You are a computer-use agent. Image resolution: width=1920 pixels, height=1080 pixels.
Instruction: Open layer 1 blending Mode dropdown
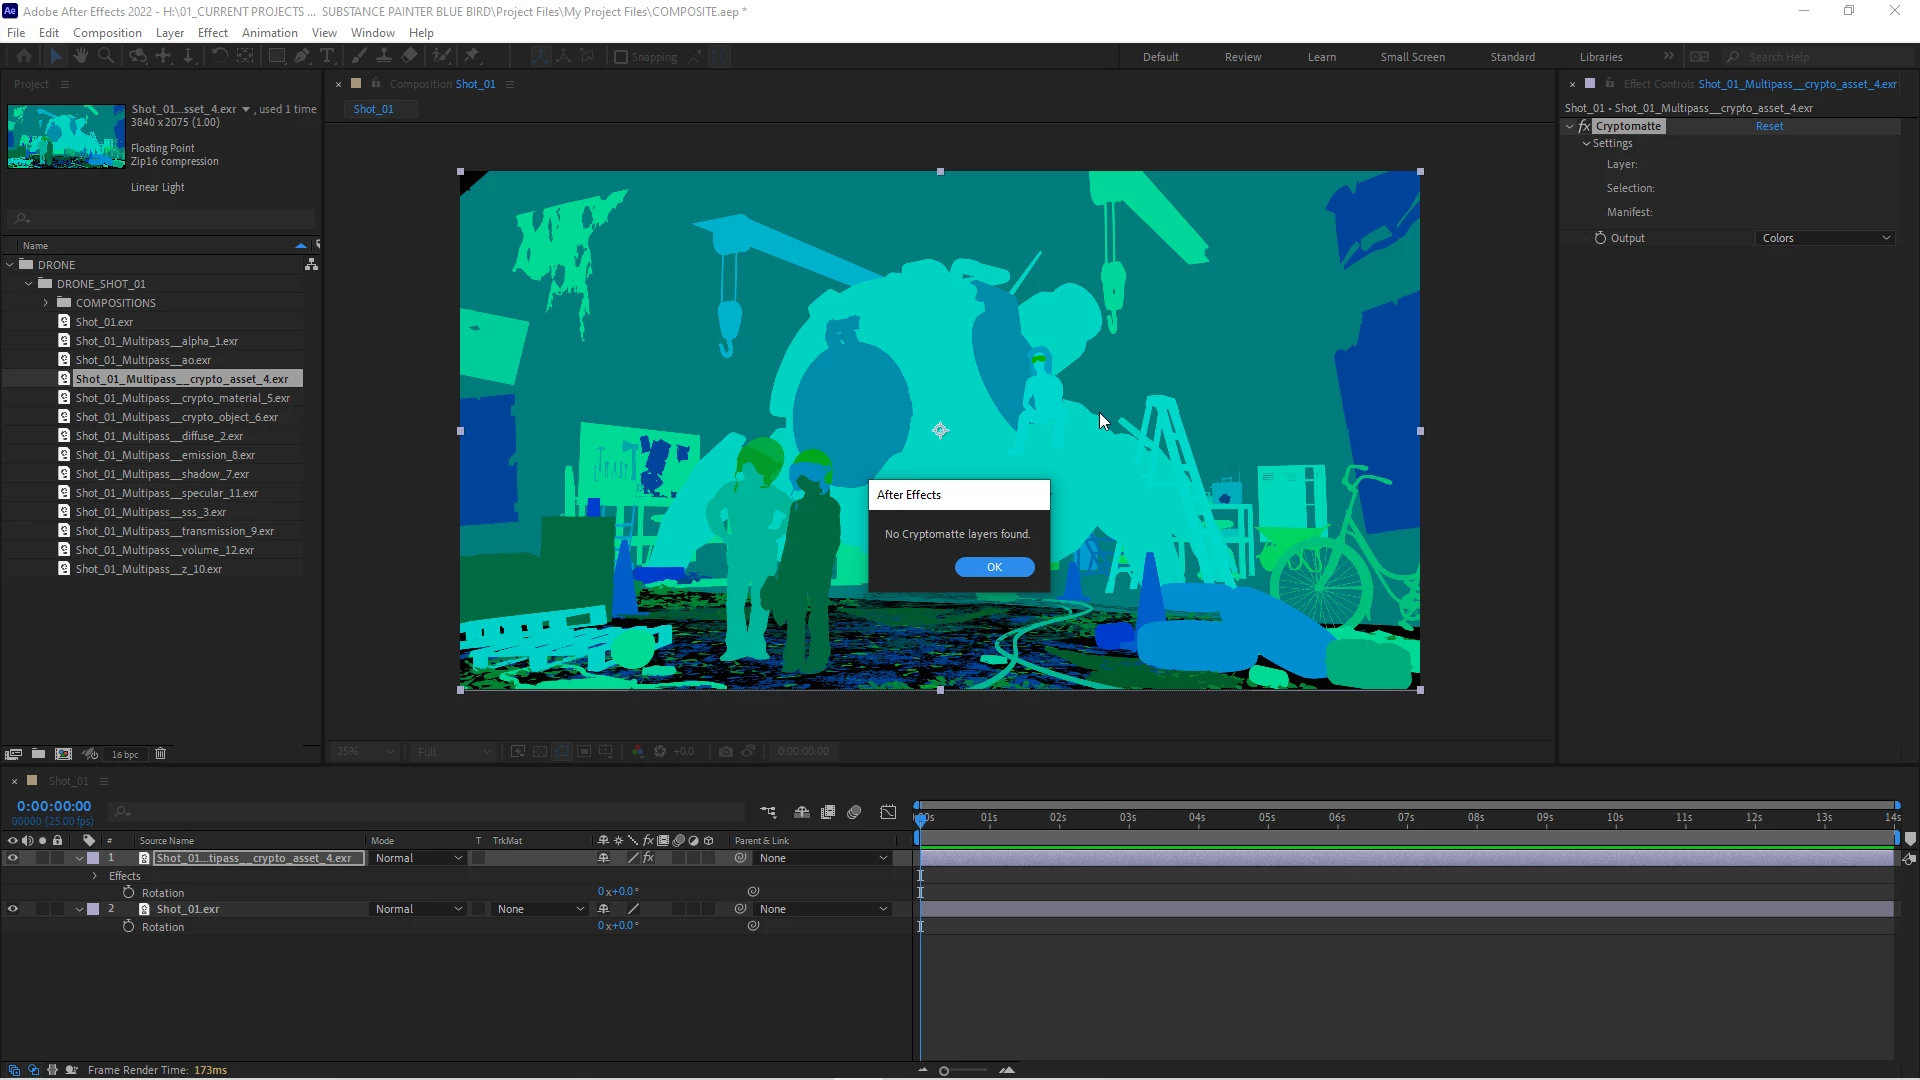pyautogui.click(x=418, y=858)
